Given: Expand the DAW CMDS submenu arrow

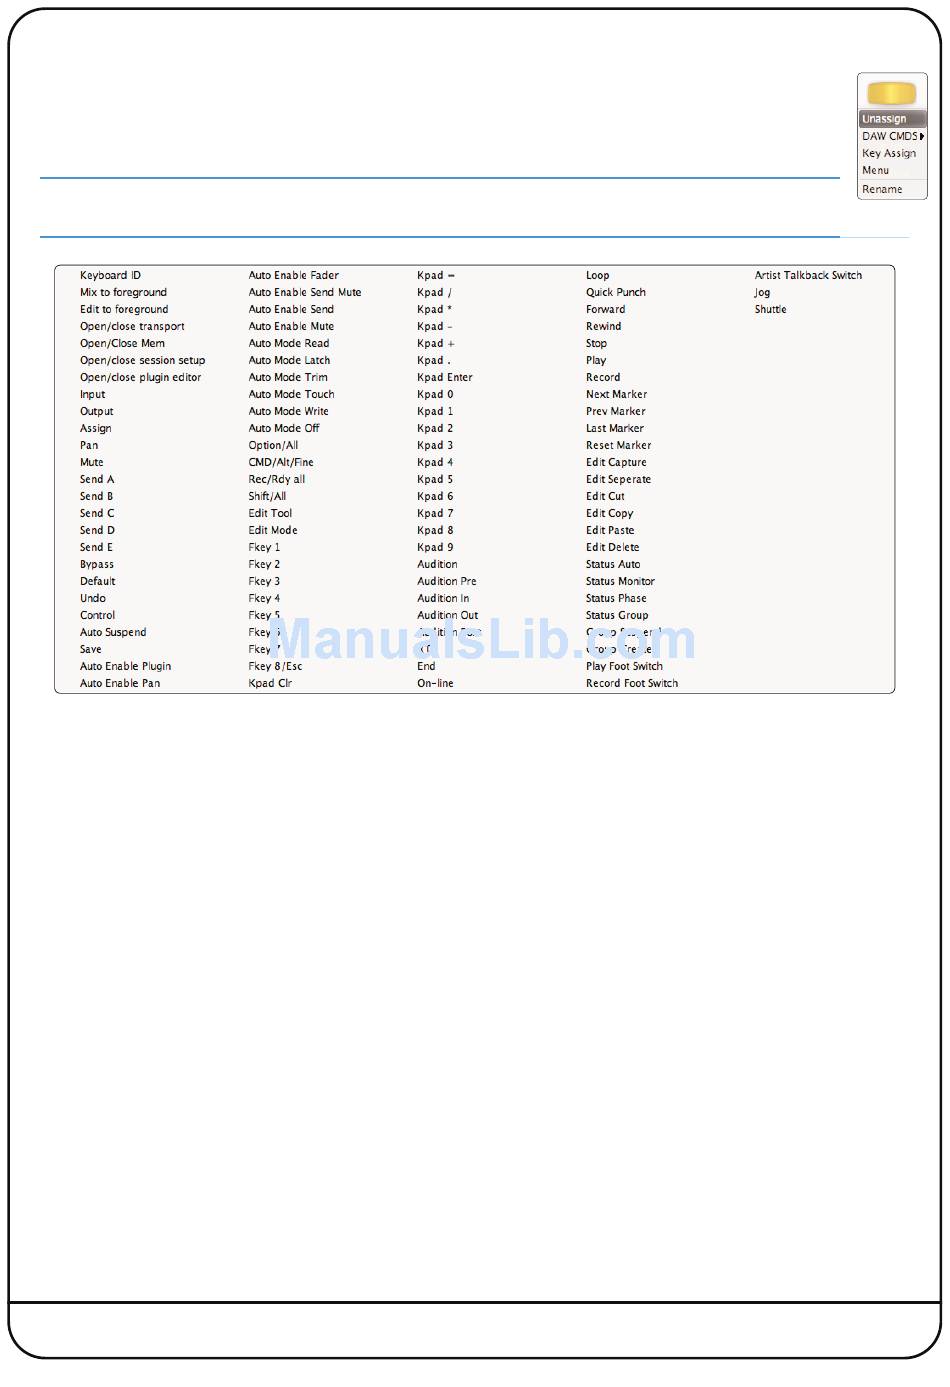Looking at the screenshot, I should (921, 136).
